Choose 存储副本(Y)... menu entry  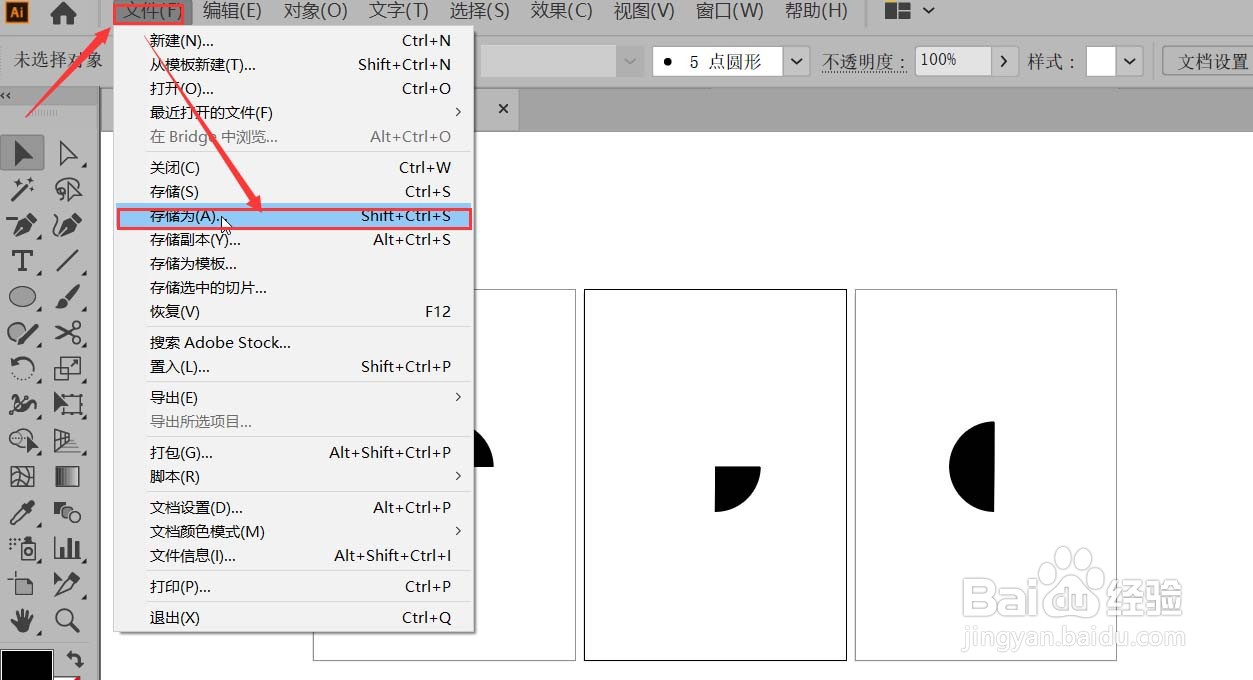click(294, 240)
